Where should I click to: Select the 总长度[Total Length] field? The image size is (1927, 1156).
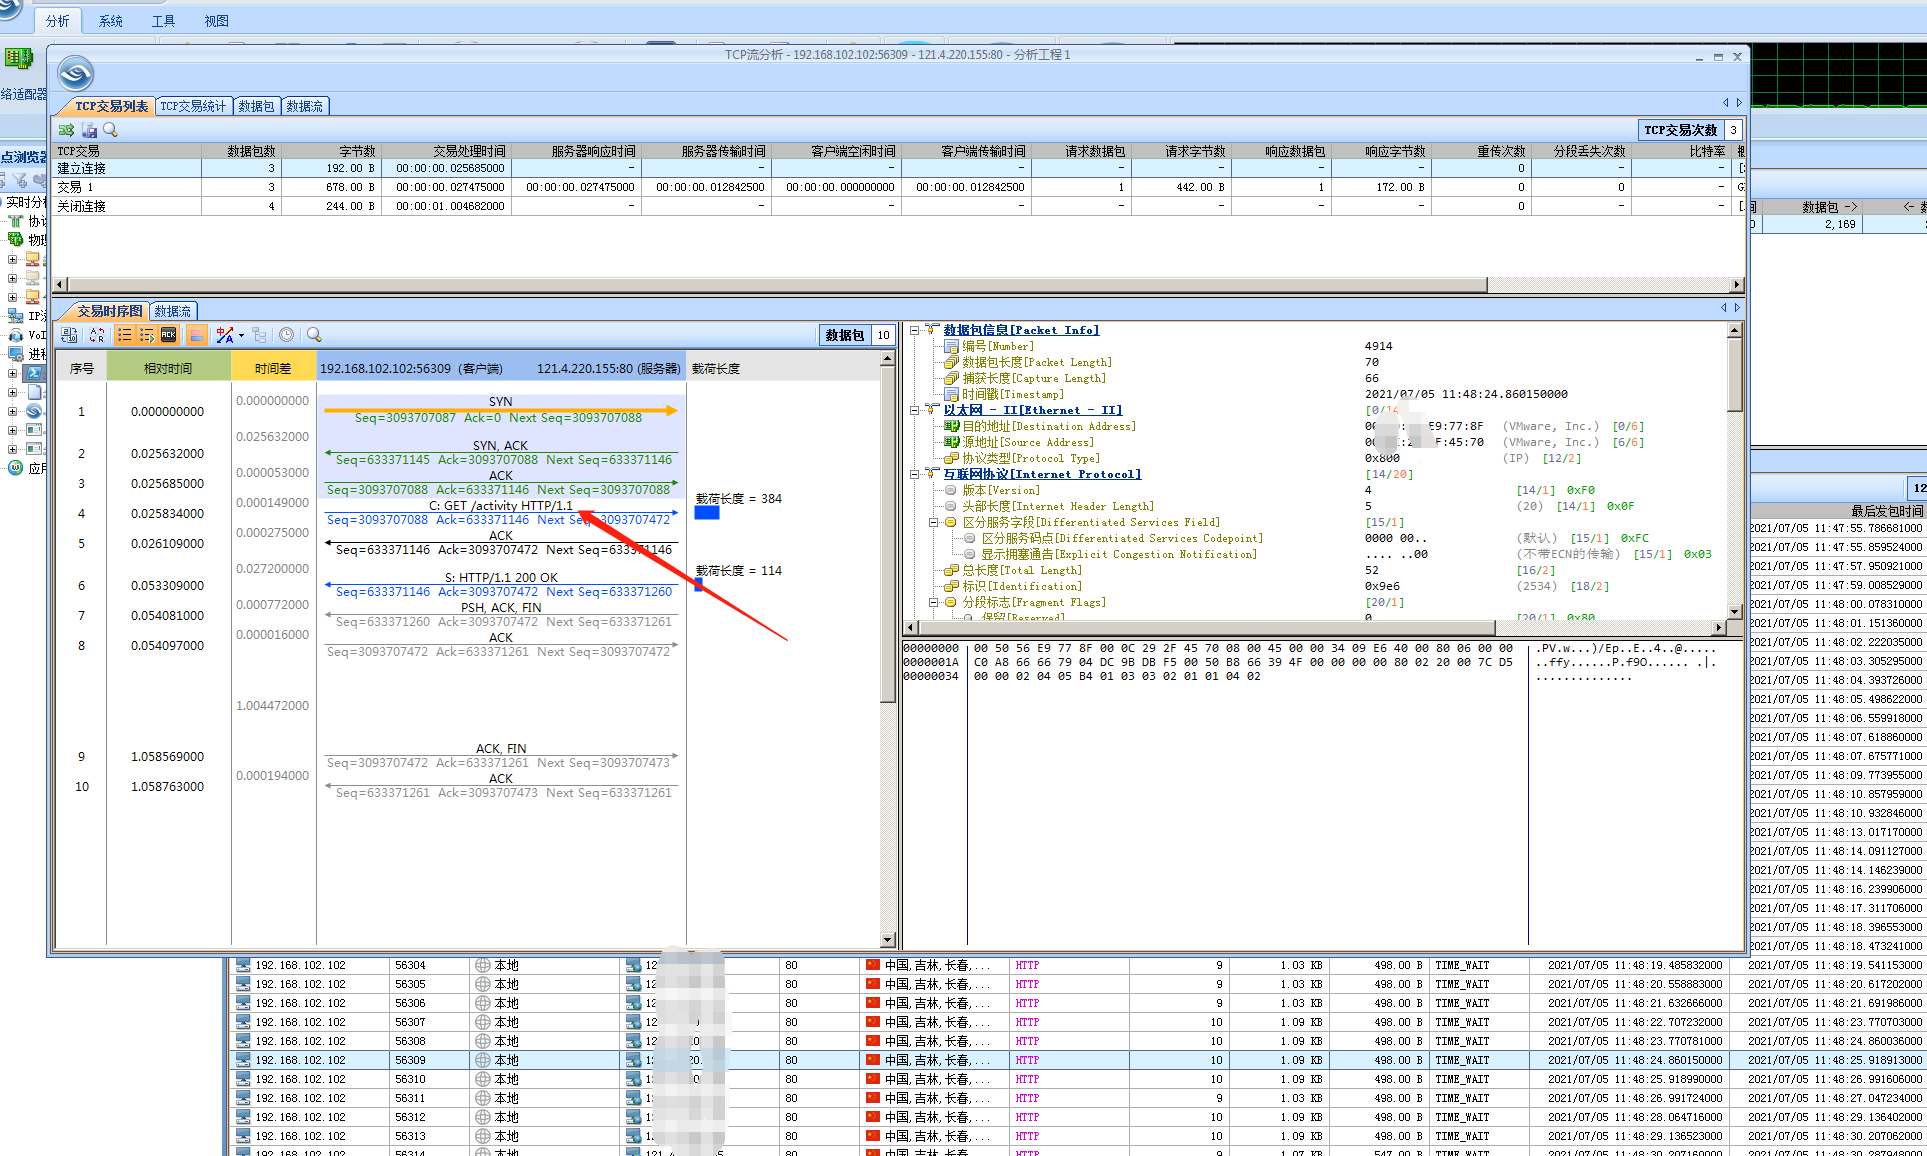(x=1022, y=570)
